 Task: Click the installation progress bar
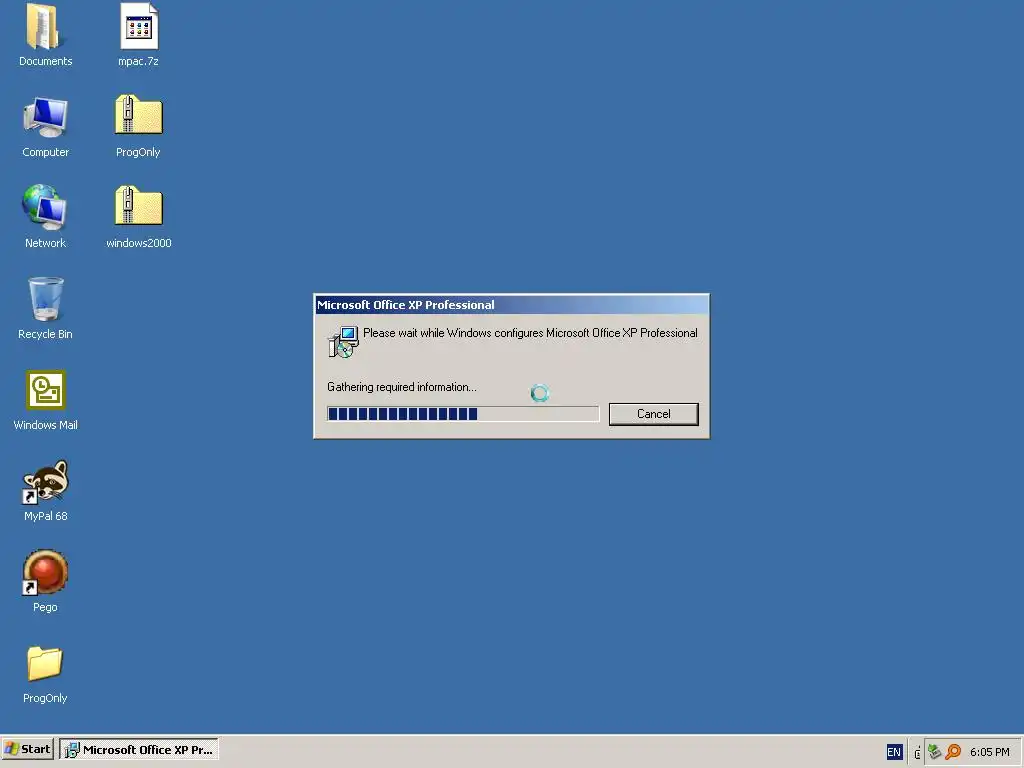tap(463, 413)
